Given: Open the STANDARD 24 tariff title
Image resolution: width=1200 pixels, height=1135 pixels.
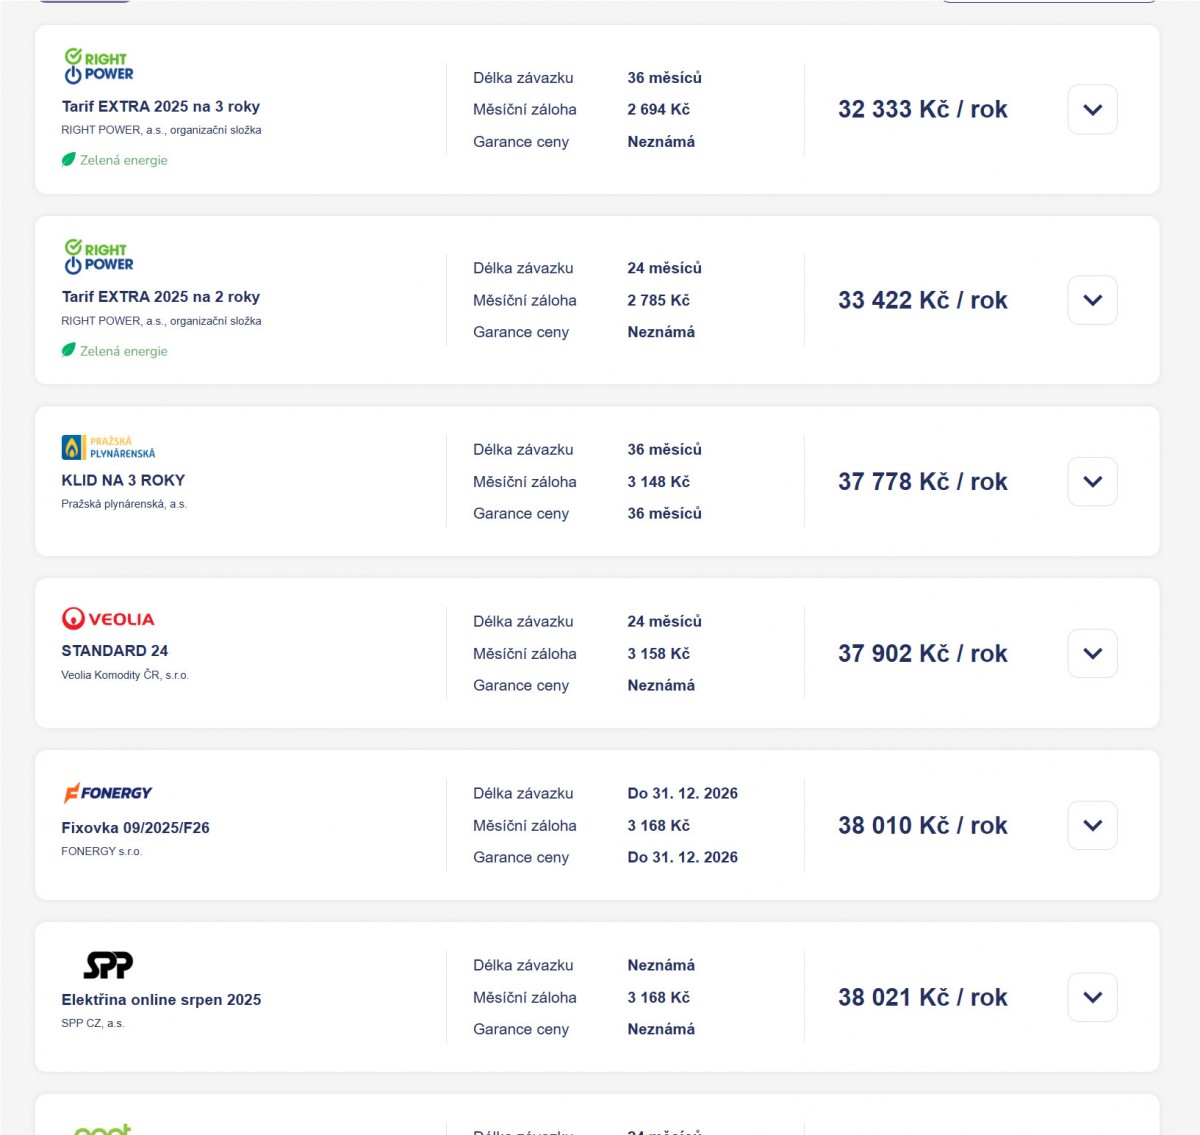Looking at the screenshot, I should click(x=115, y=651).
